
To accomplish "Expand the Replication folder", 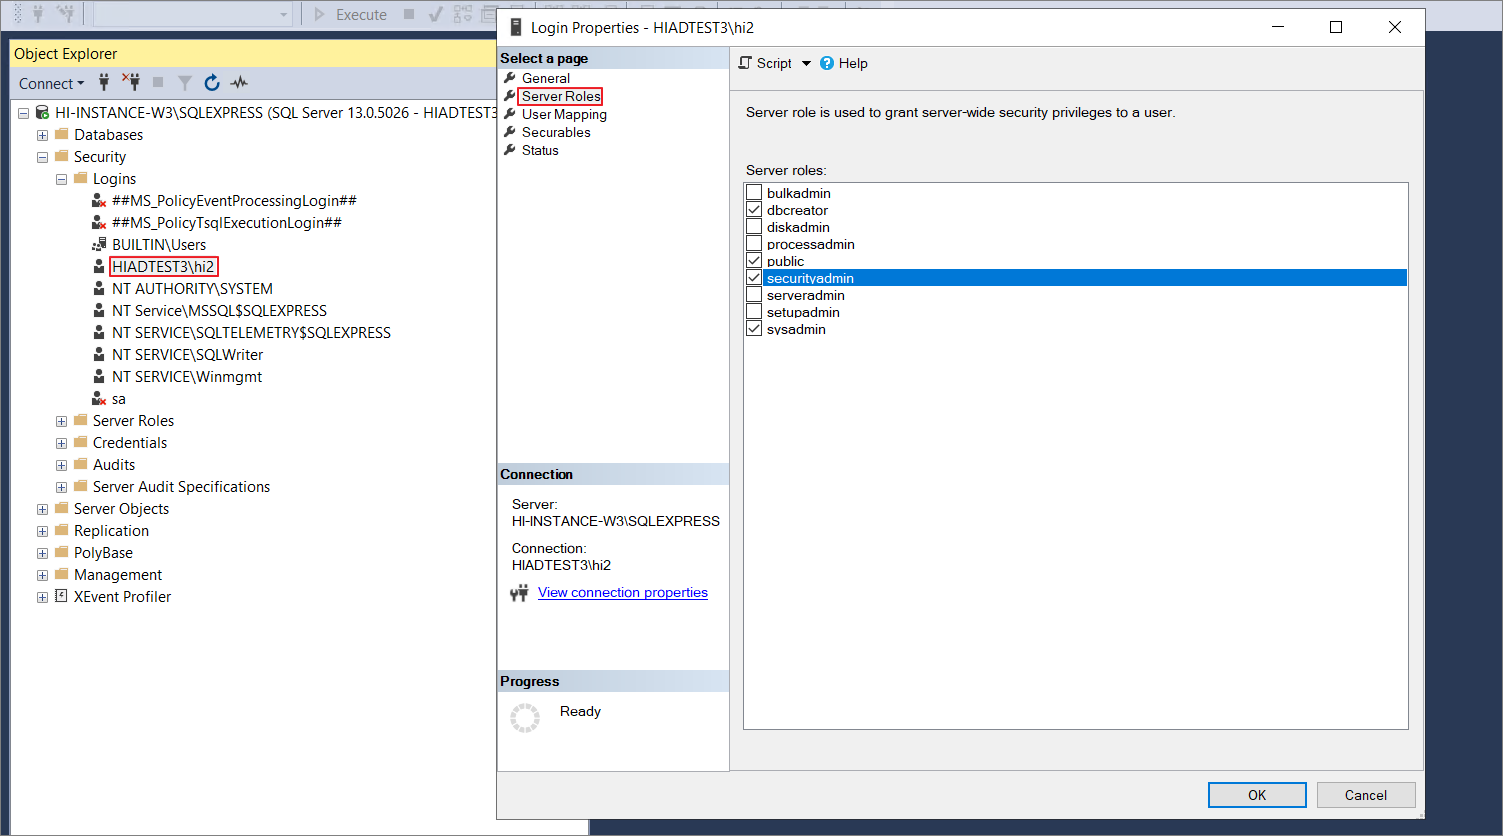I will [42, 531].
